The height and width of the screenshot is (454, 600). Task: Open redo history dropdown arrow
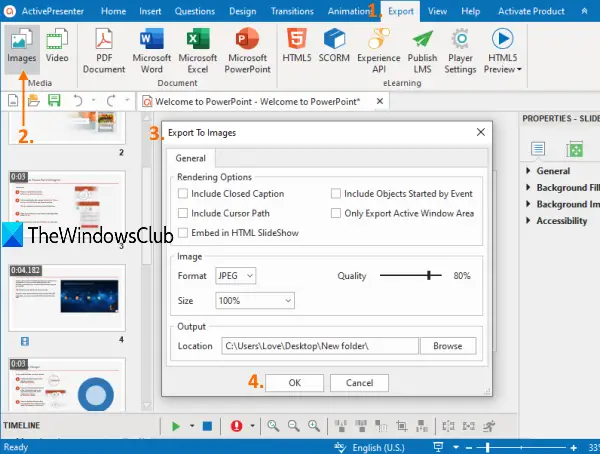point(127,101)
